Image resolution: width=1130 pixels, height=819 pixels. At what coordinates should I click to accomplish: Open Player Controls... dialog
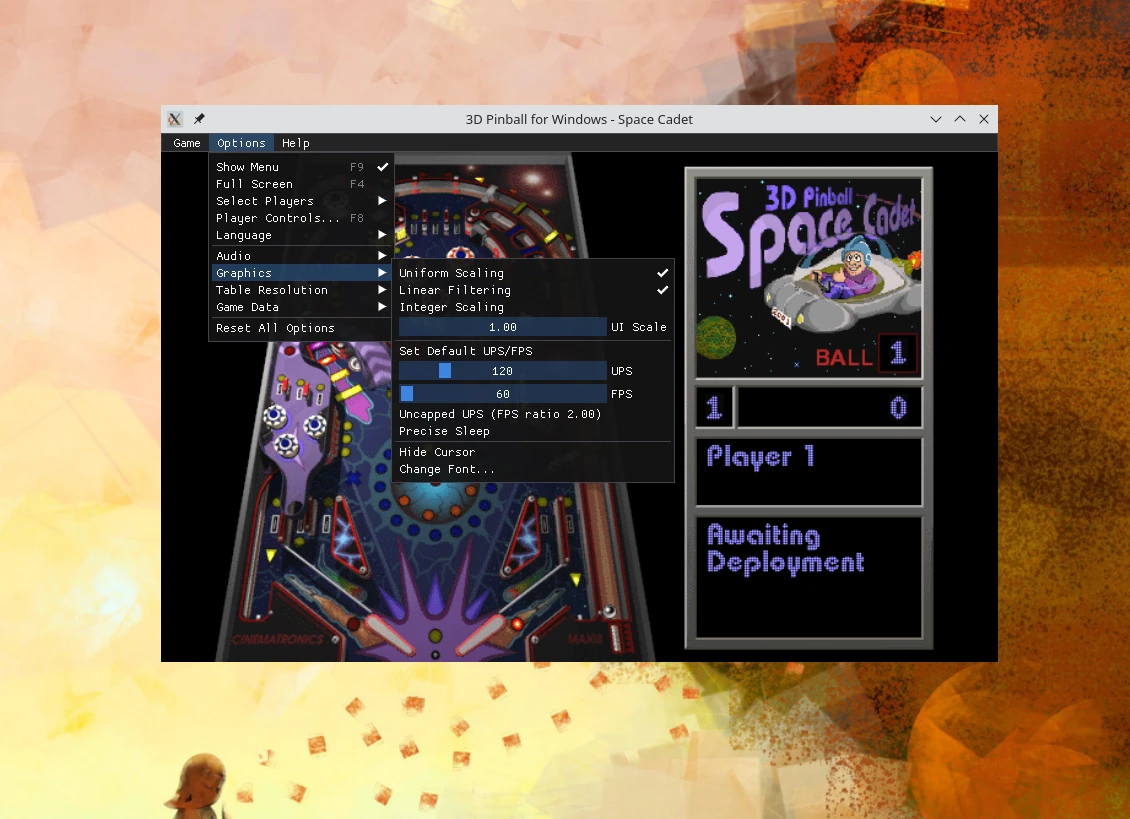301,218
